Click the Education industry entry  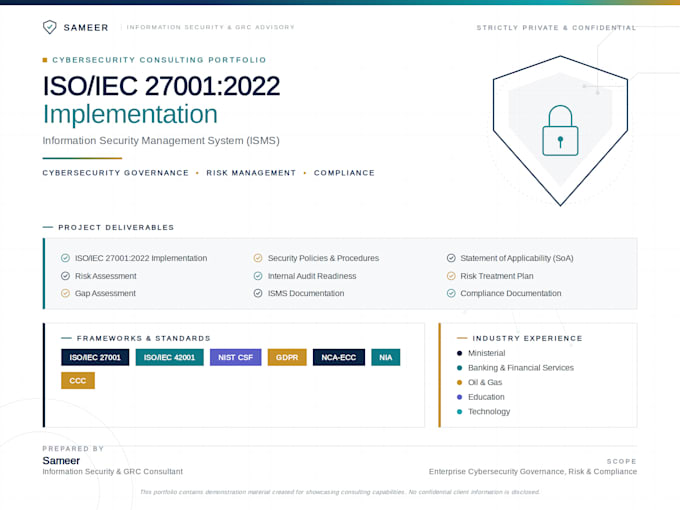486,397
